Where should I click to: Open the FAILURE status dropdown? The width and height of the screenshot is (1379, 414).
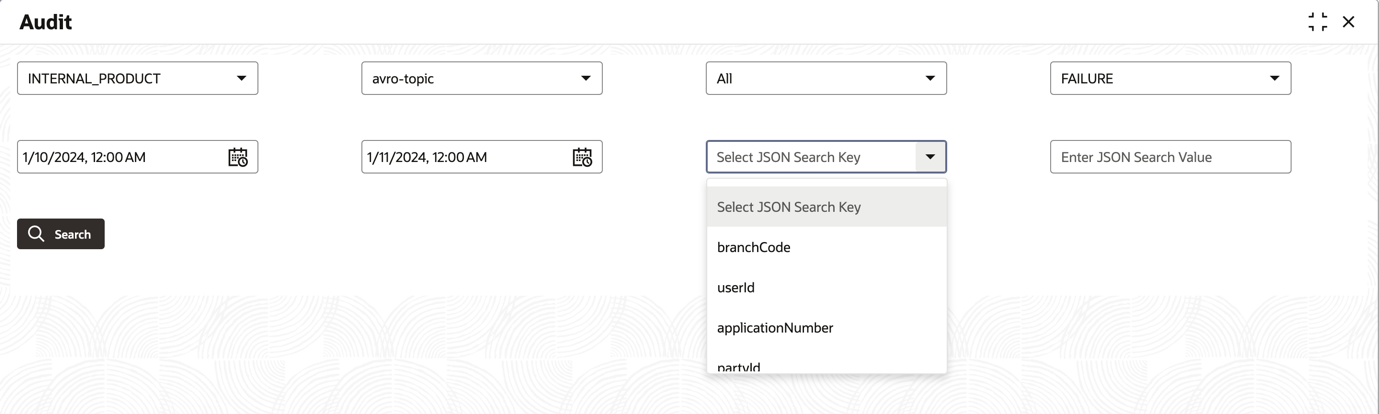1170,78
